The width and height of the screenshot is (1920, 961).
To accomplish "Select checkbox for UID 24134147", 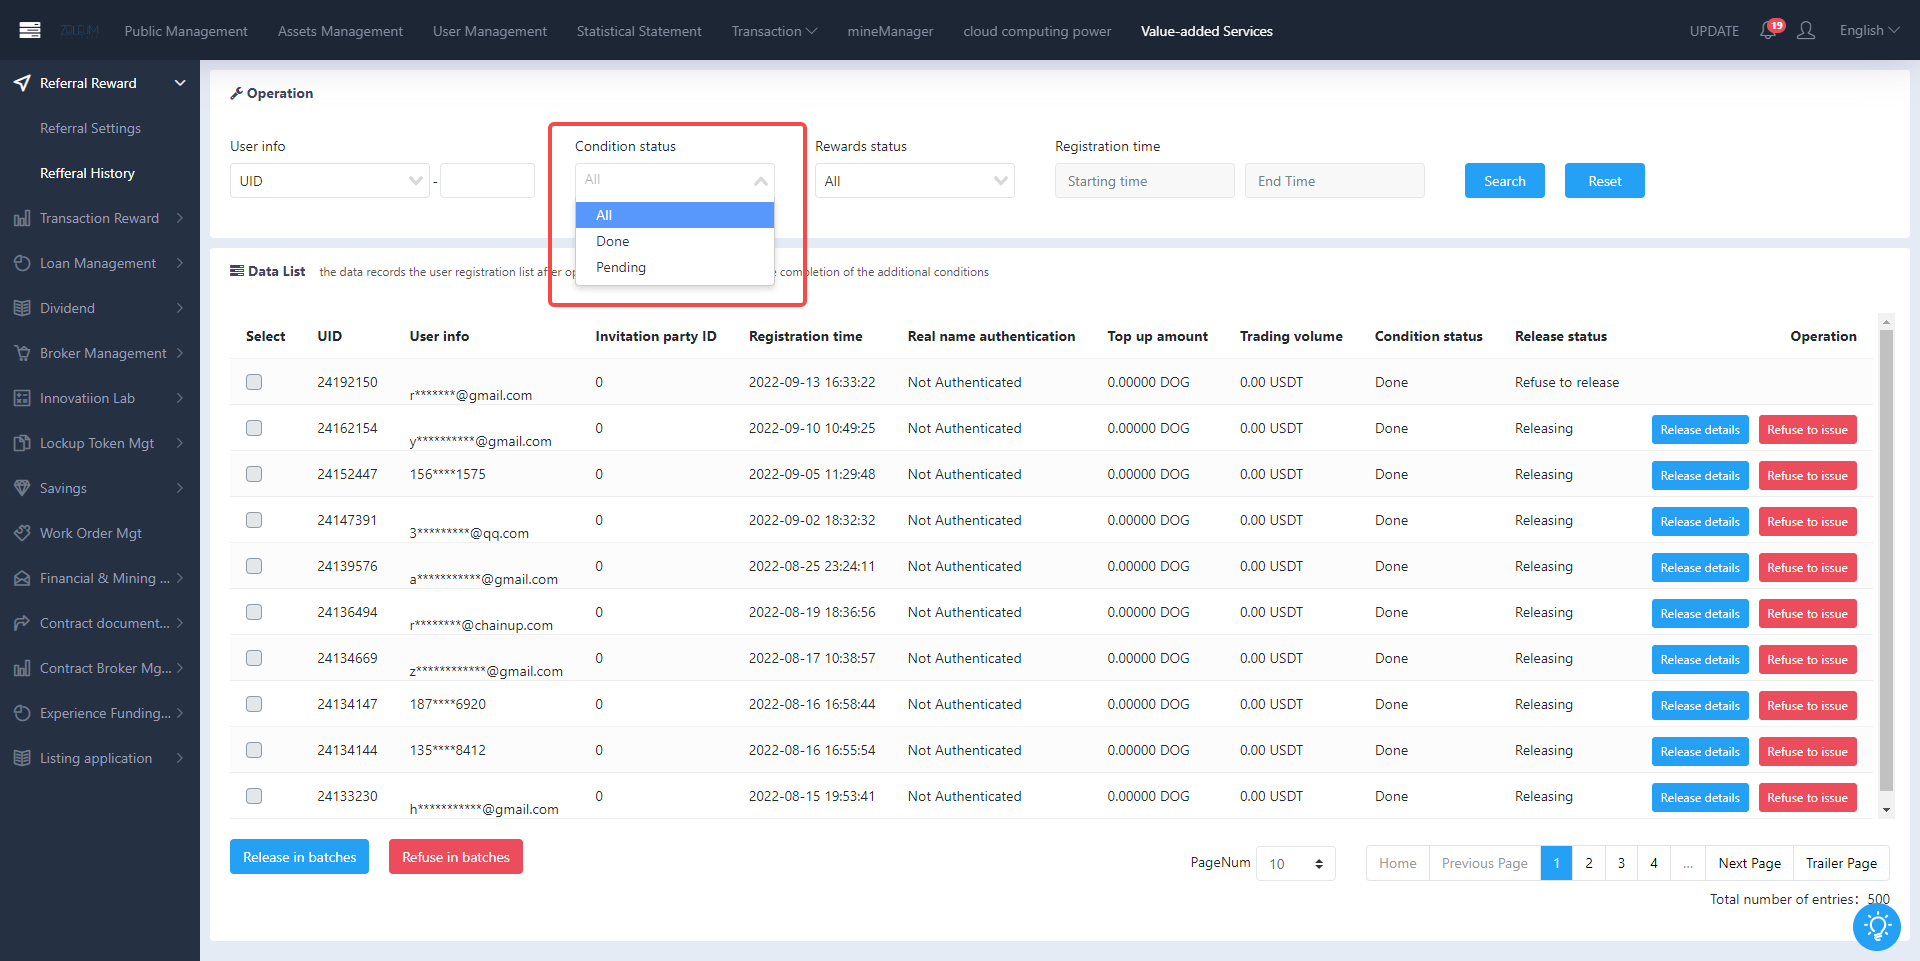I will pyautogui.click(x=254, y=704).
